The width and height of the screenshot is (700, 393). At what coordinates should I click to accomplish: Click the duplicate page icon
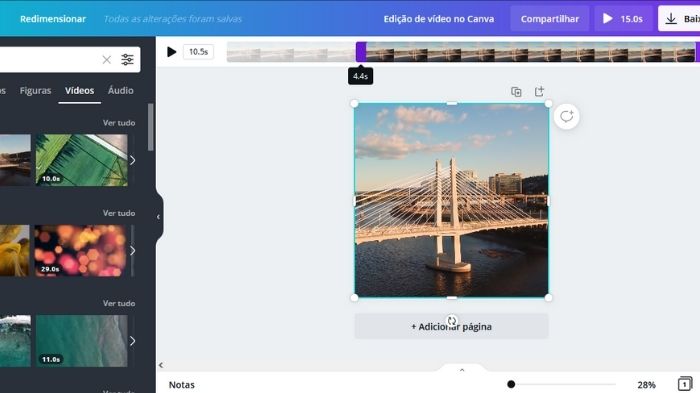tap(516, 92)
